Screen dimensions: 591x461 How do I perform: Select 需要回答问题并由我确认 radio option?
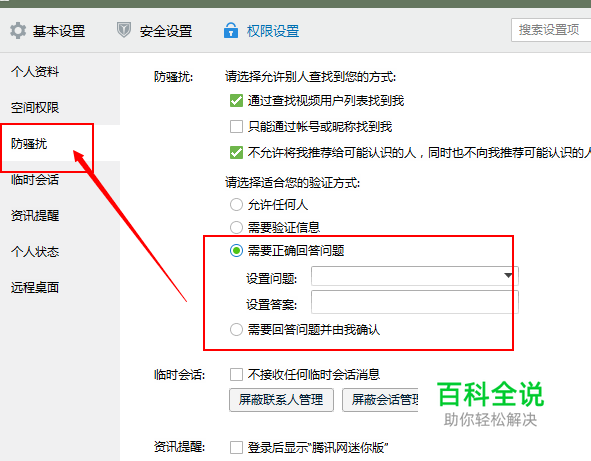(236, 330)
